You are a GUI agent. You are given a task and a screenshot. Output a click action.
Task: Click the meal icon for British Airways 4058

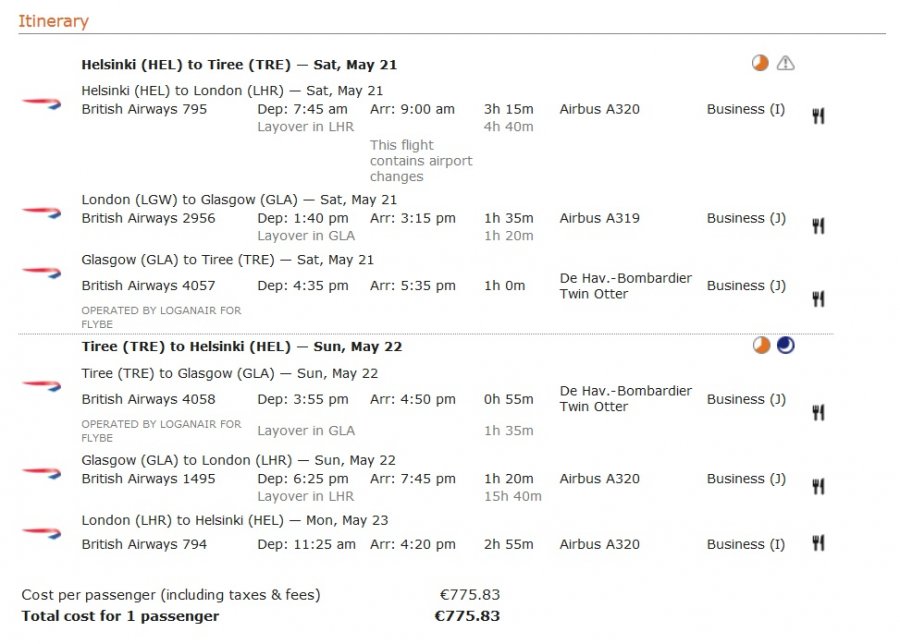tap(818, 412)
